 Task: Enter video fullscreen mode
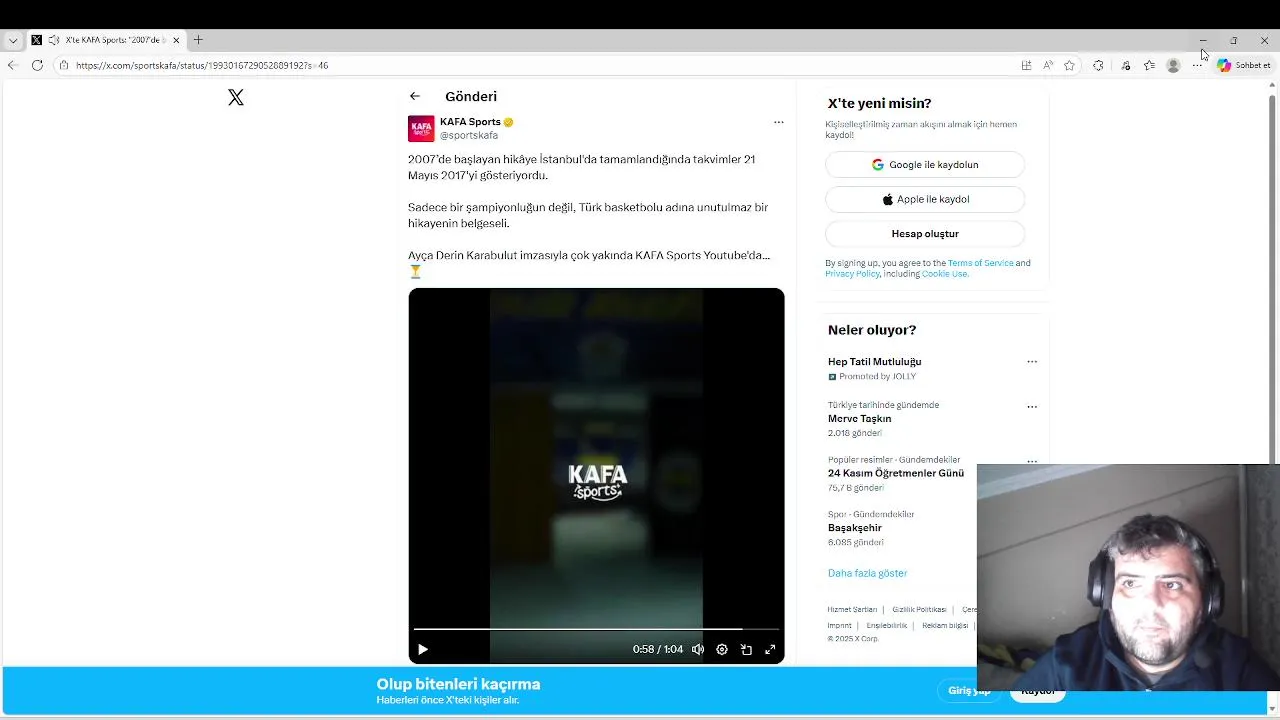pyautogui.click(x=770, y=649)
